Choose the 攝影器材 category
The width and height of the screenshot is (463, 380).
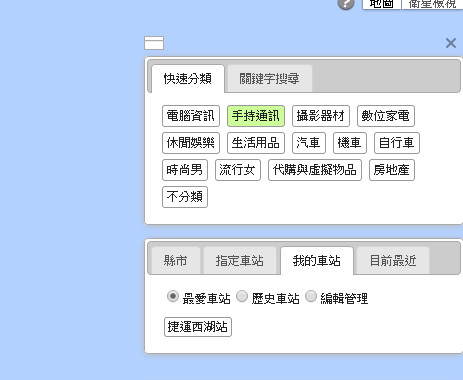tap(321, 116)
